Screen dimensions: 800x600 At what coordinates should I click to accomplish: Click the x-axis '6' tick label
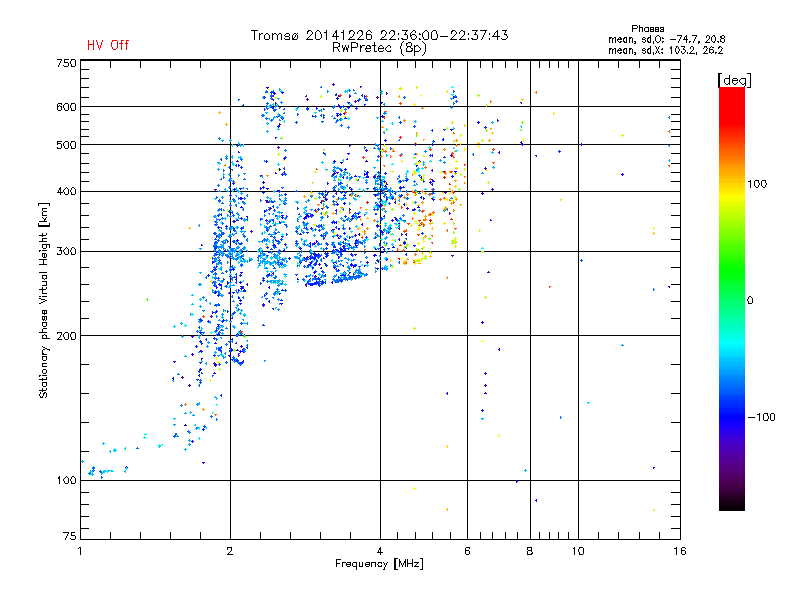[467, 551]
